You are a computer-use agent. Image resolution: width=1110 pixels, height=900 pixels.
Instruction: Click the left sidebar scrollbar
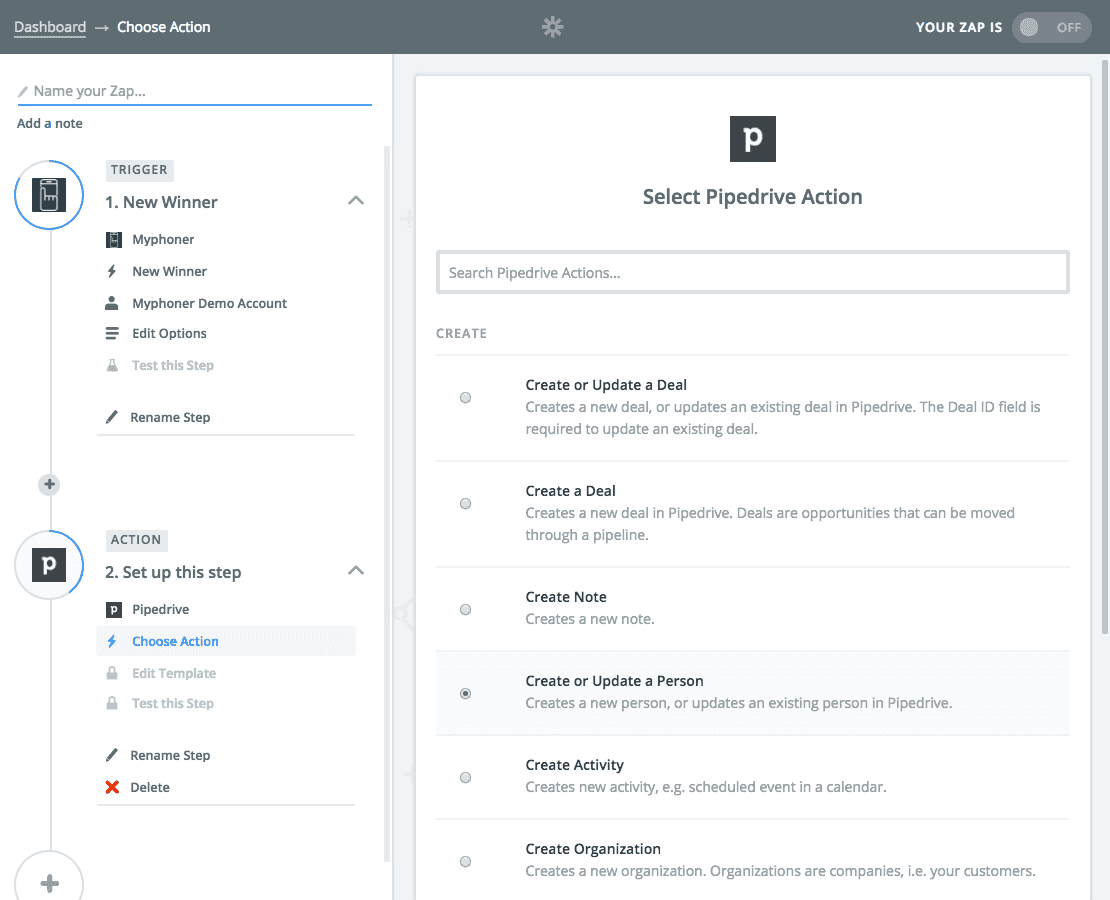click(x=387, y=503)
